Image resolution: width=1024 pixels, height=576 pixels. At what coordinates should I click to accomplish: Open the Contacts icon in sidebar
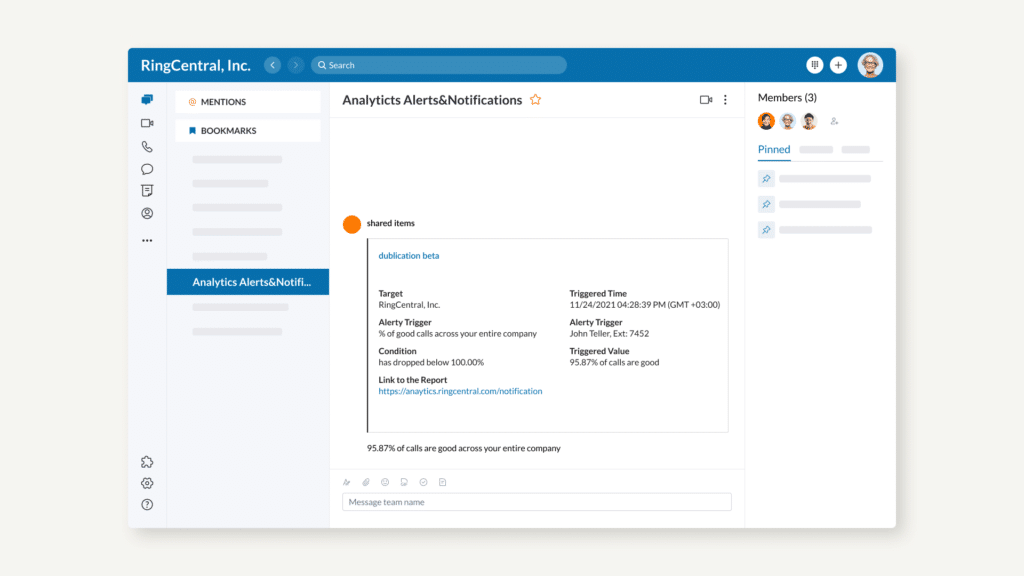(x=147, y=213)
